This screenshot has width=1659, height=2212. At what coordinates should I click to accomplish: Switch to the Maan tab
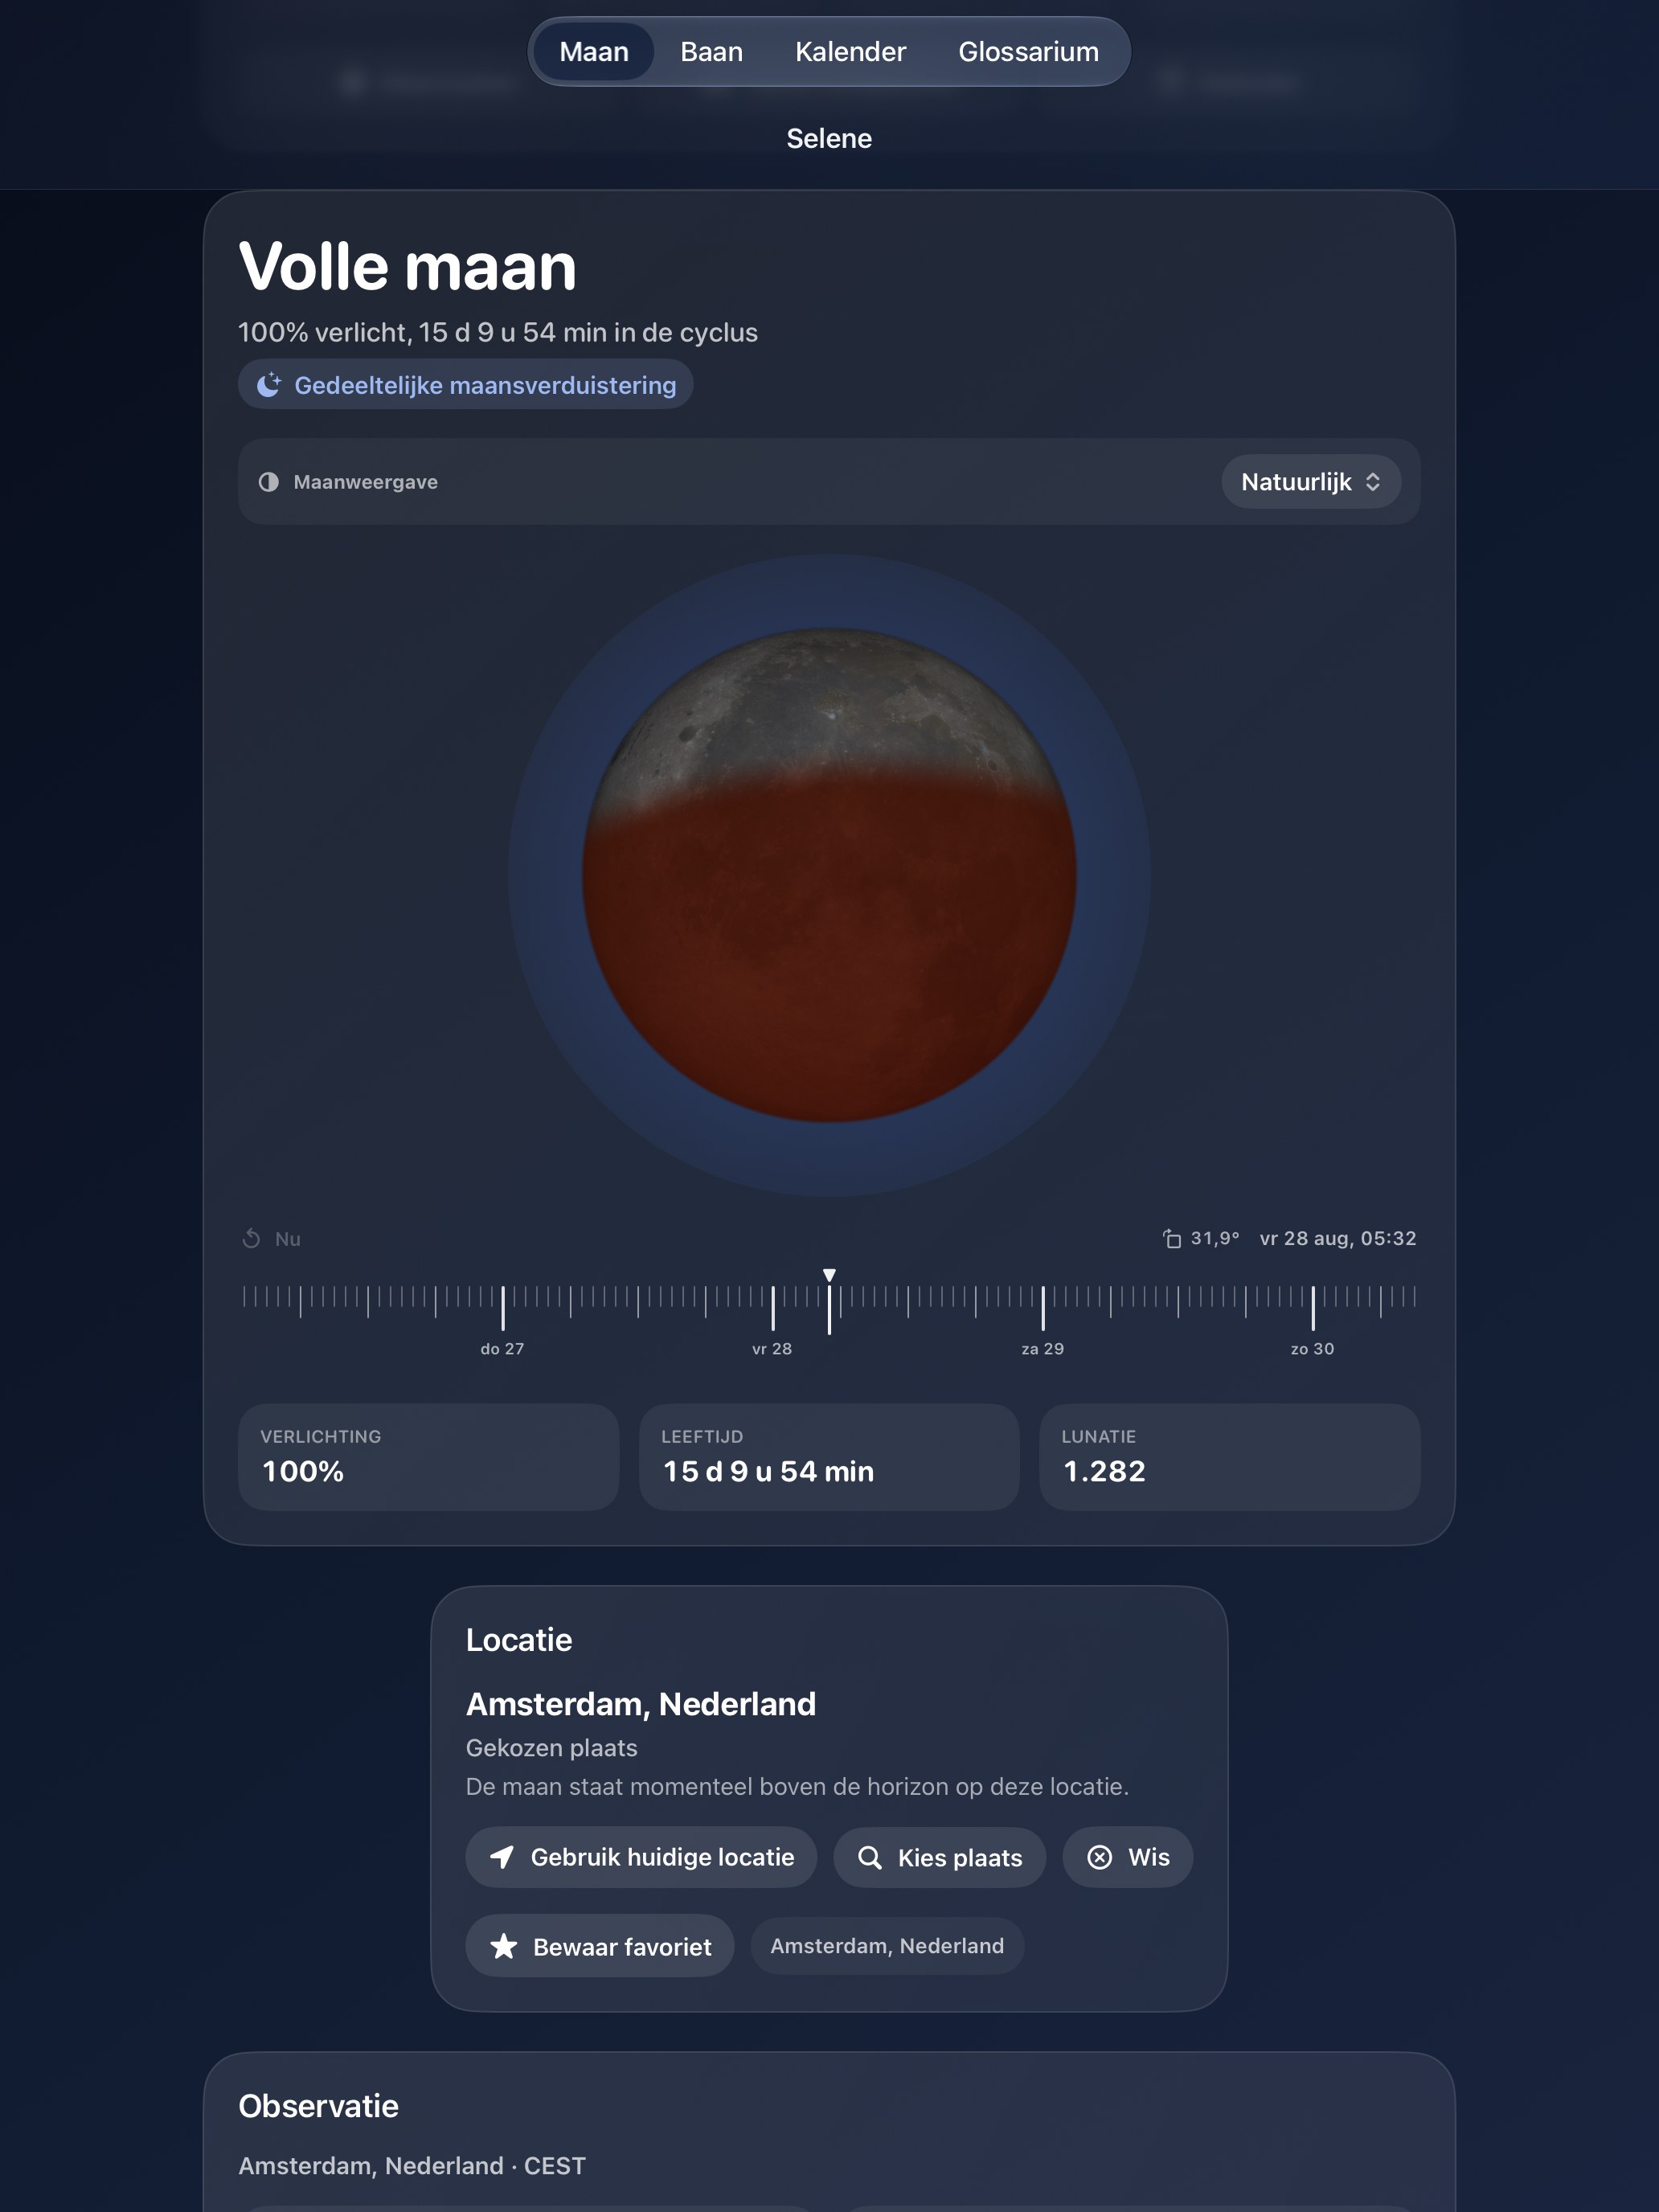[x=593, y=51]
